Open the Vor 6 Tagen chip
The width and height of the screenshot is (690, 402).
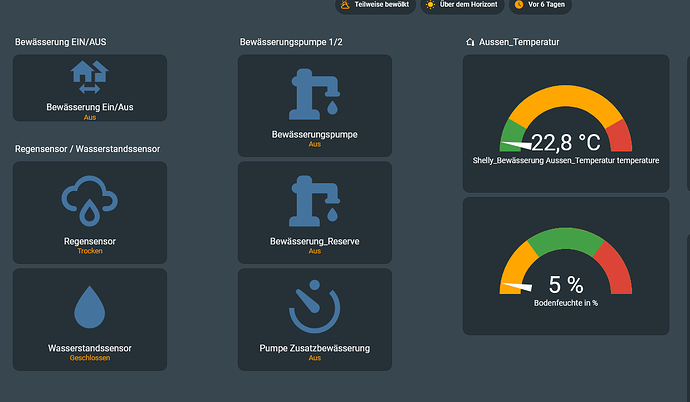(x=540, y=5)
